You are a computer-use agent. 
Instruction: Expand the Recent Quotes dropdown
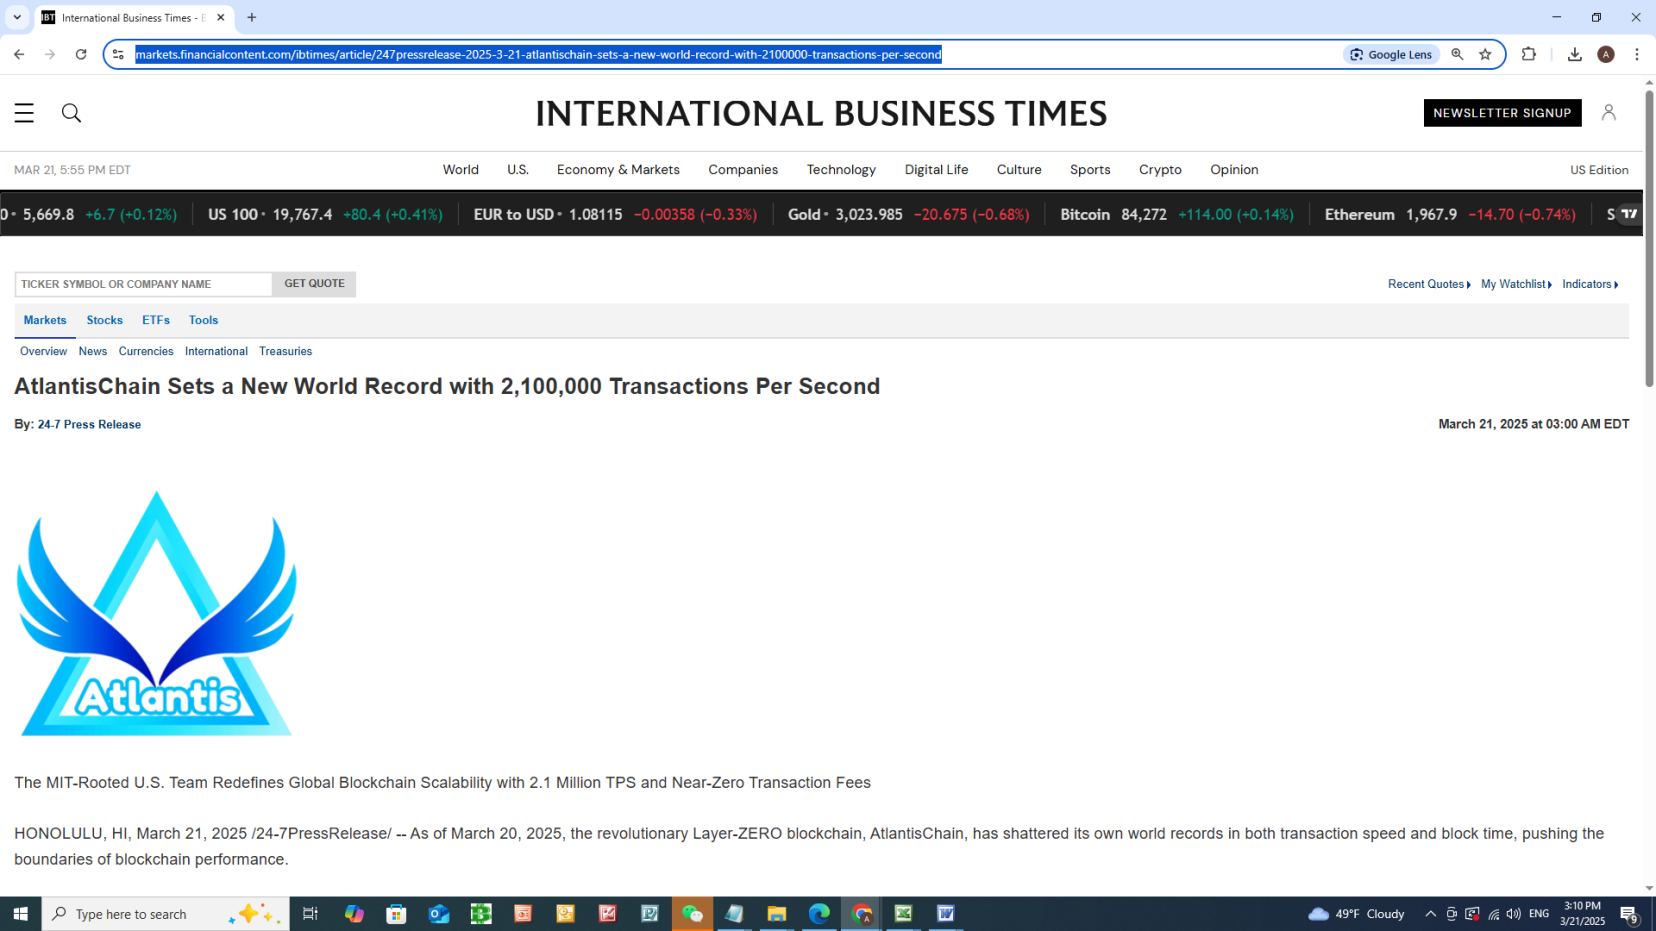tap(1428, 285)
